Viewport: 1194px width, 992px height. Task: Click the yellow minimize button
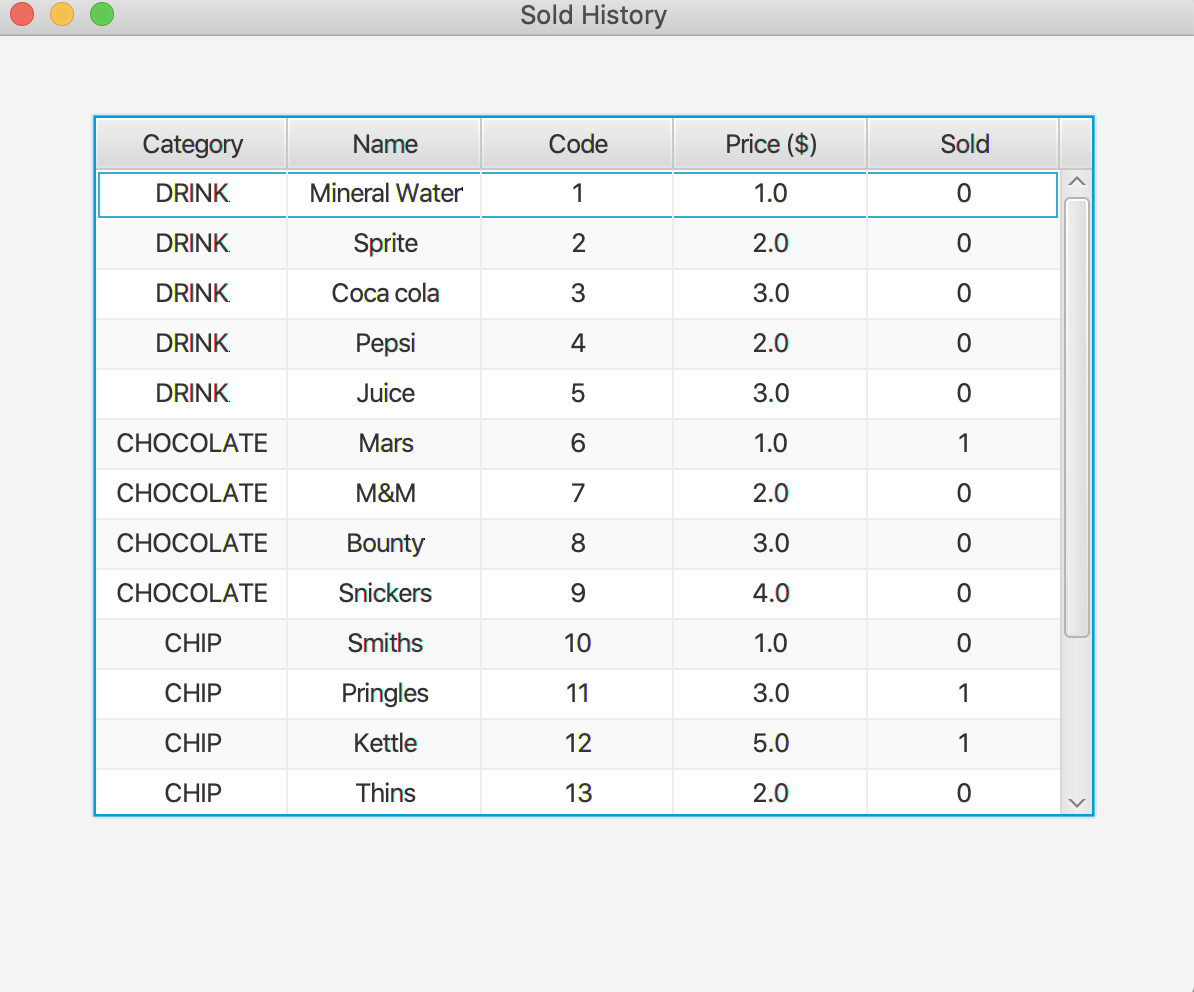[x=61, y=15]
